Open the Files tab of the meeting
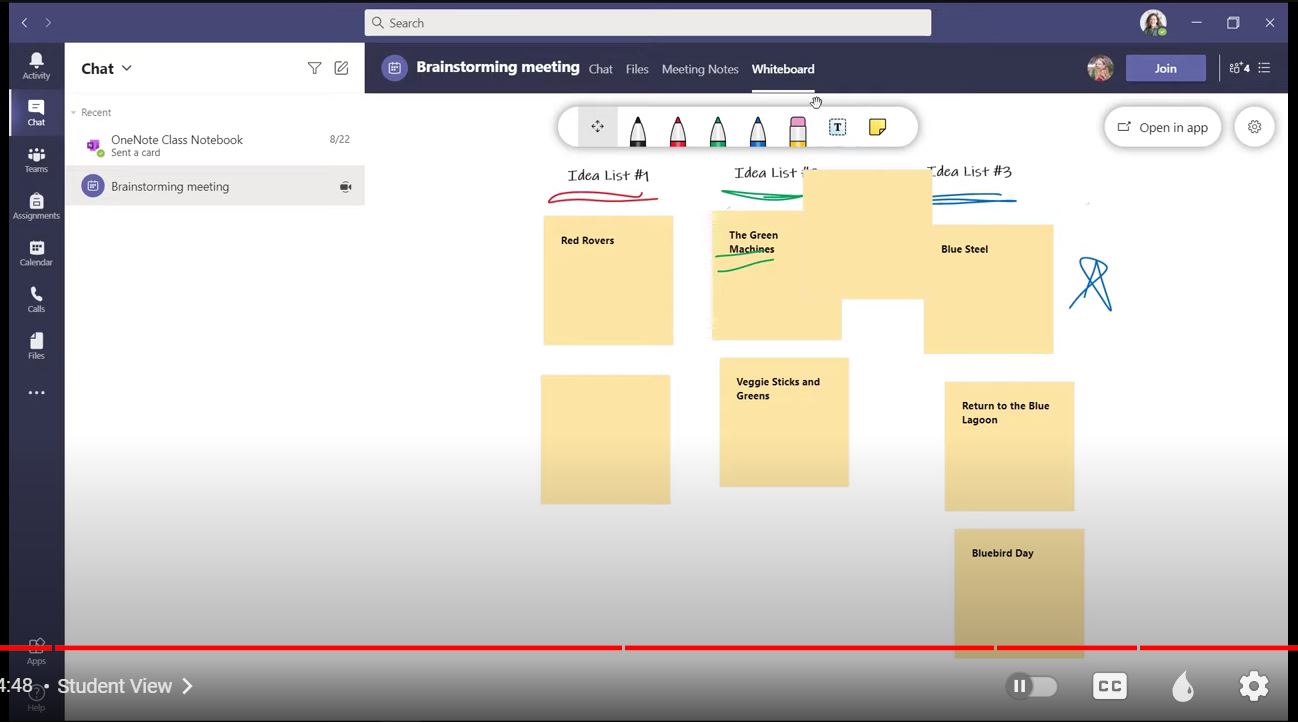 tap(637, 69)
